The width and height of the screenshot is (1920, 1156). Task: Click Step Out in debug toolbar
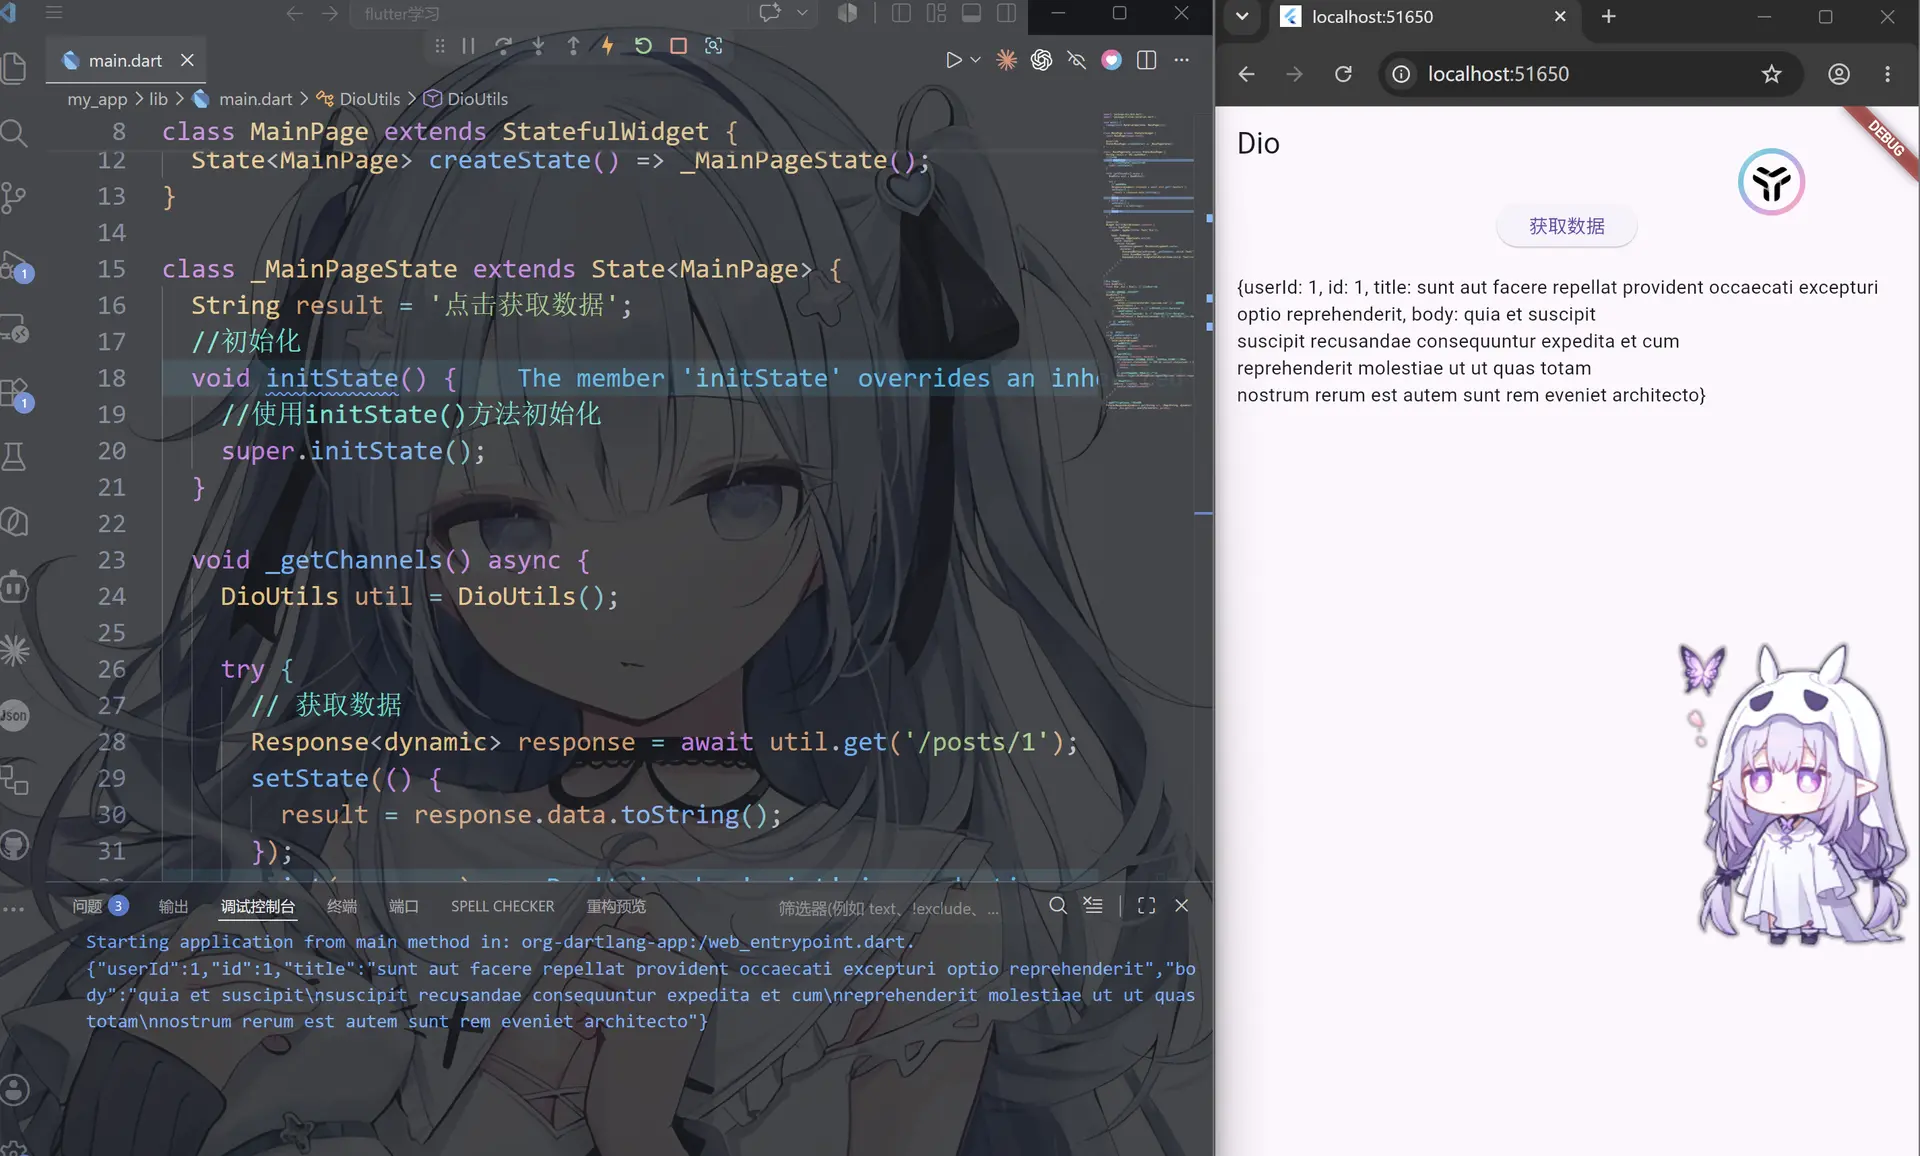(573, 46)
